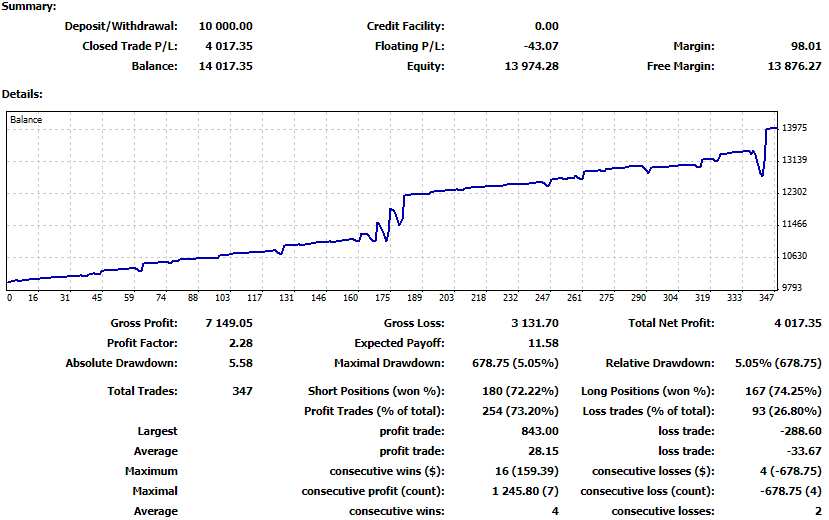Click the 103 x-axis tick label
This screenshot has height=520, width=829.
coord(223,298)
